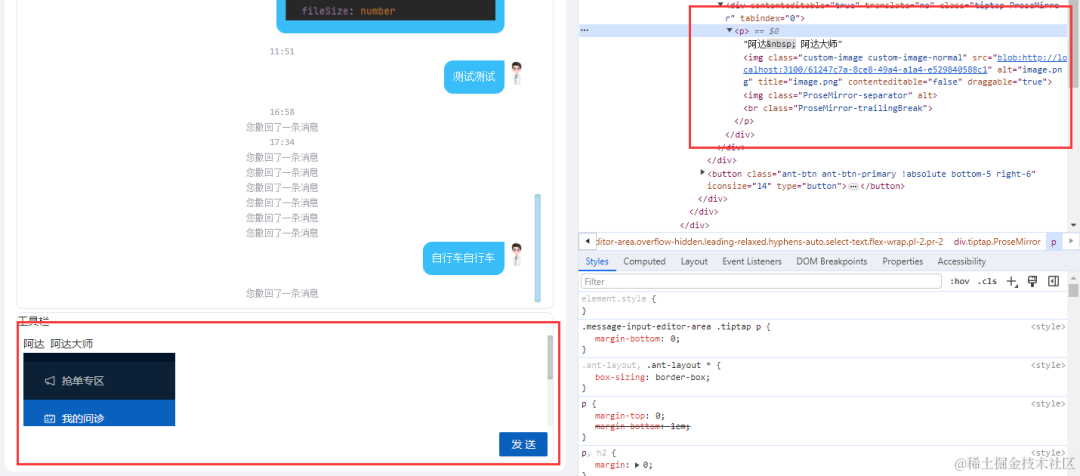Open the Event Listeners tab
1080x476 pixels.
751,262
